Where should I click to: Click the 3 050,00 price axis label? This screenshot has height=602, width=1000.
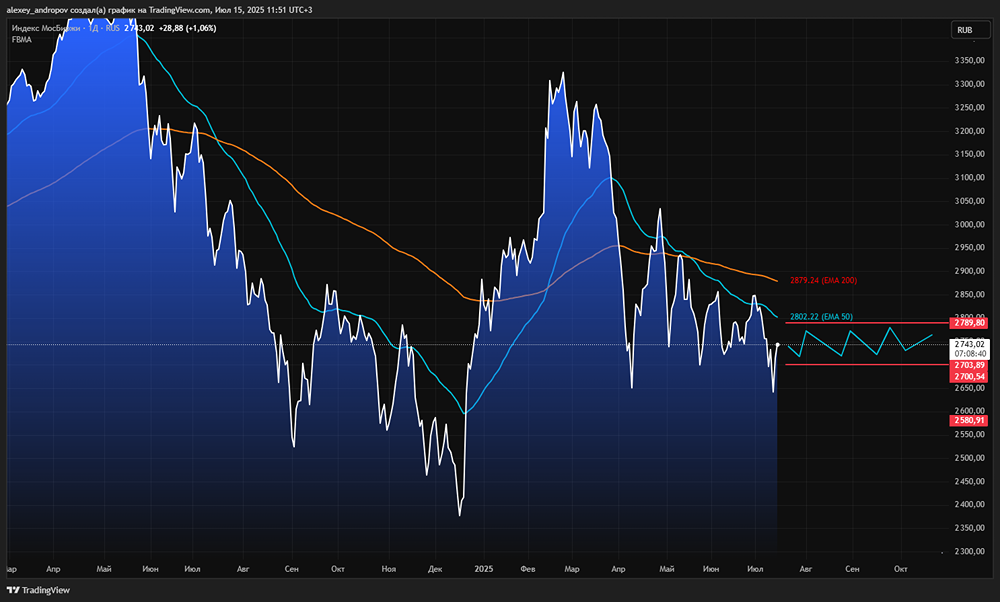pyautogui.click(x=969, y=201)
